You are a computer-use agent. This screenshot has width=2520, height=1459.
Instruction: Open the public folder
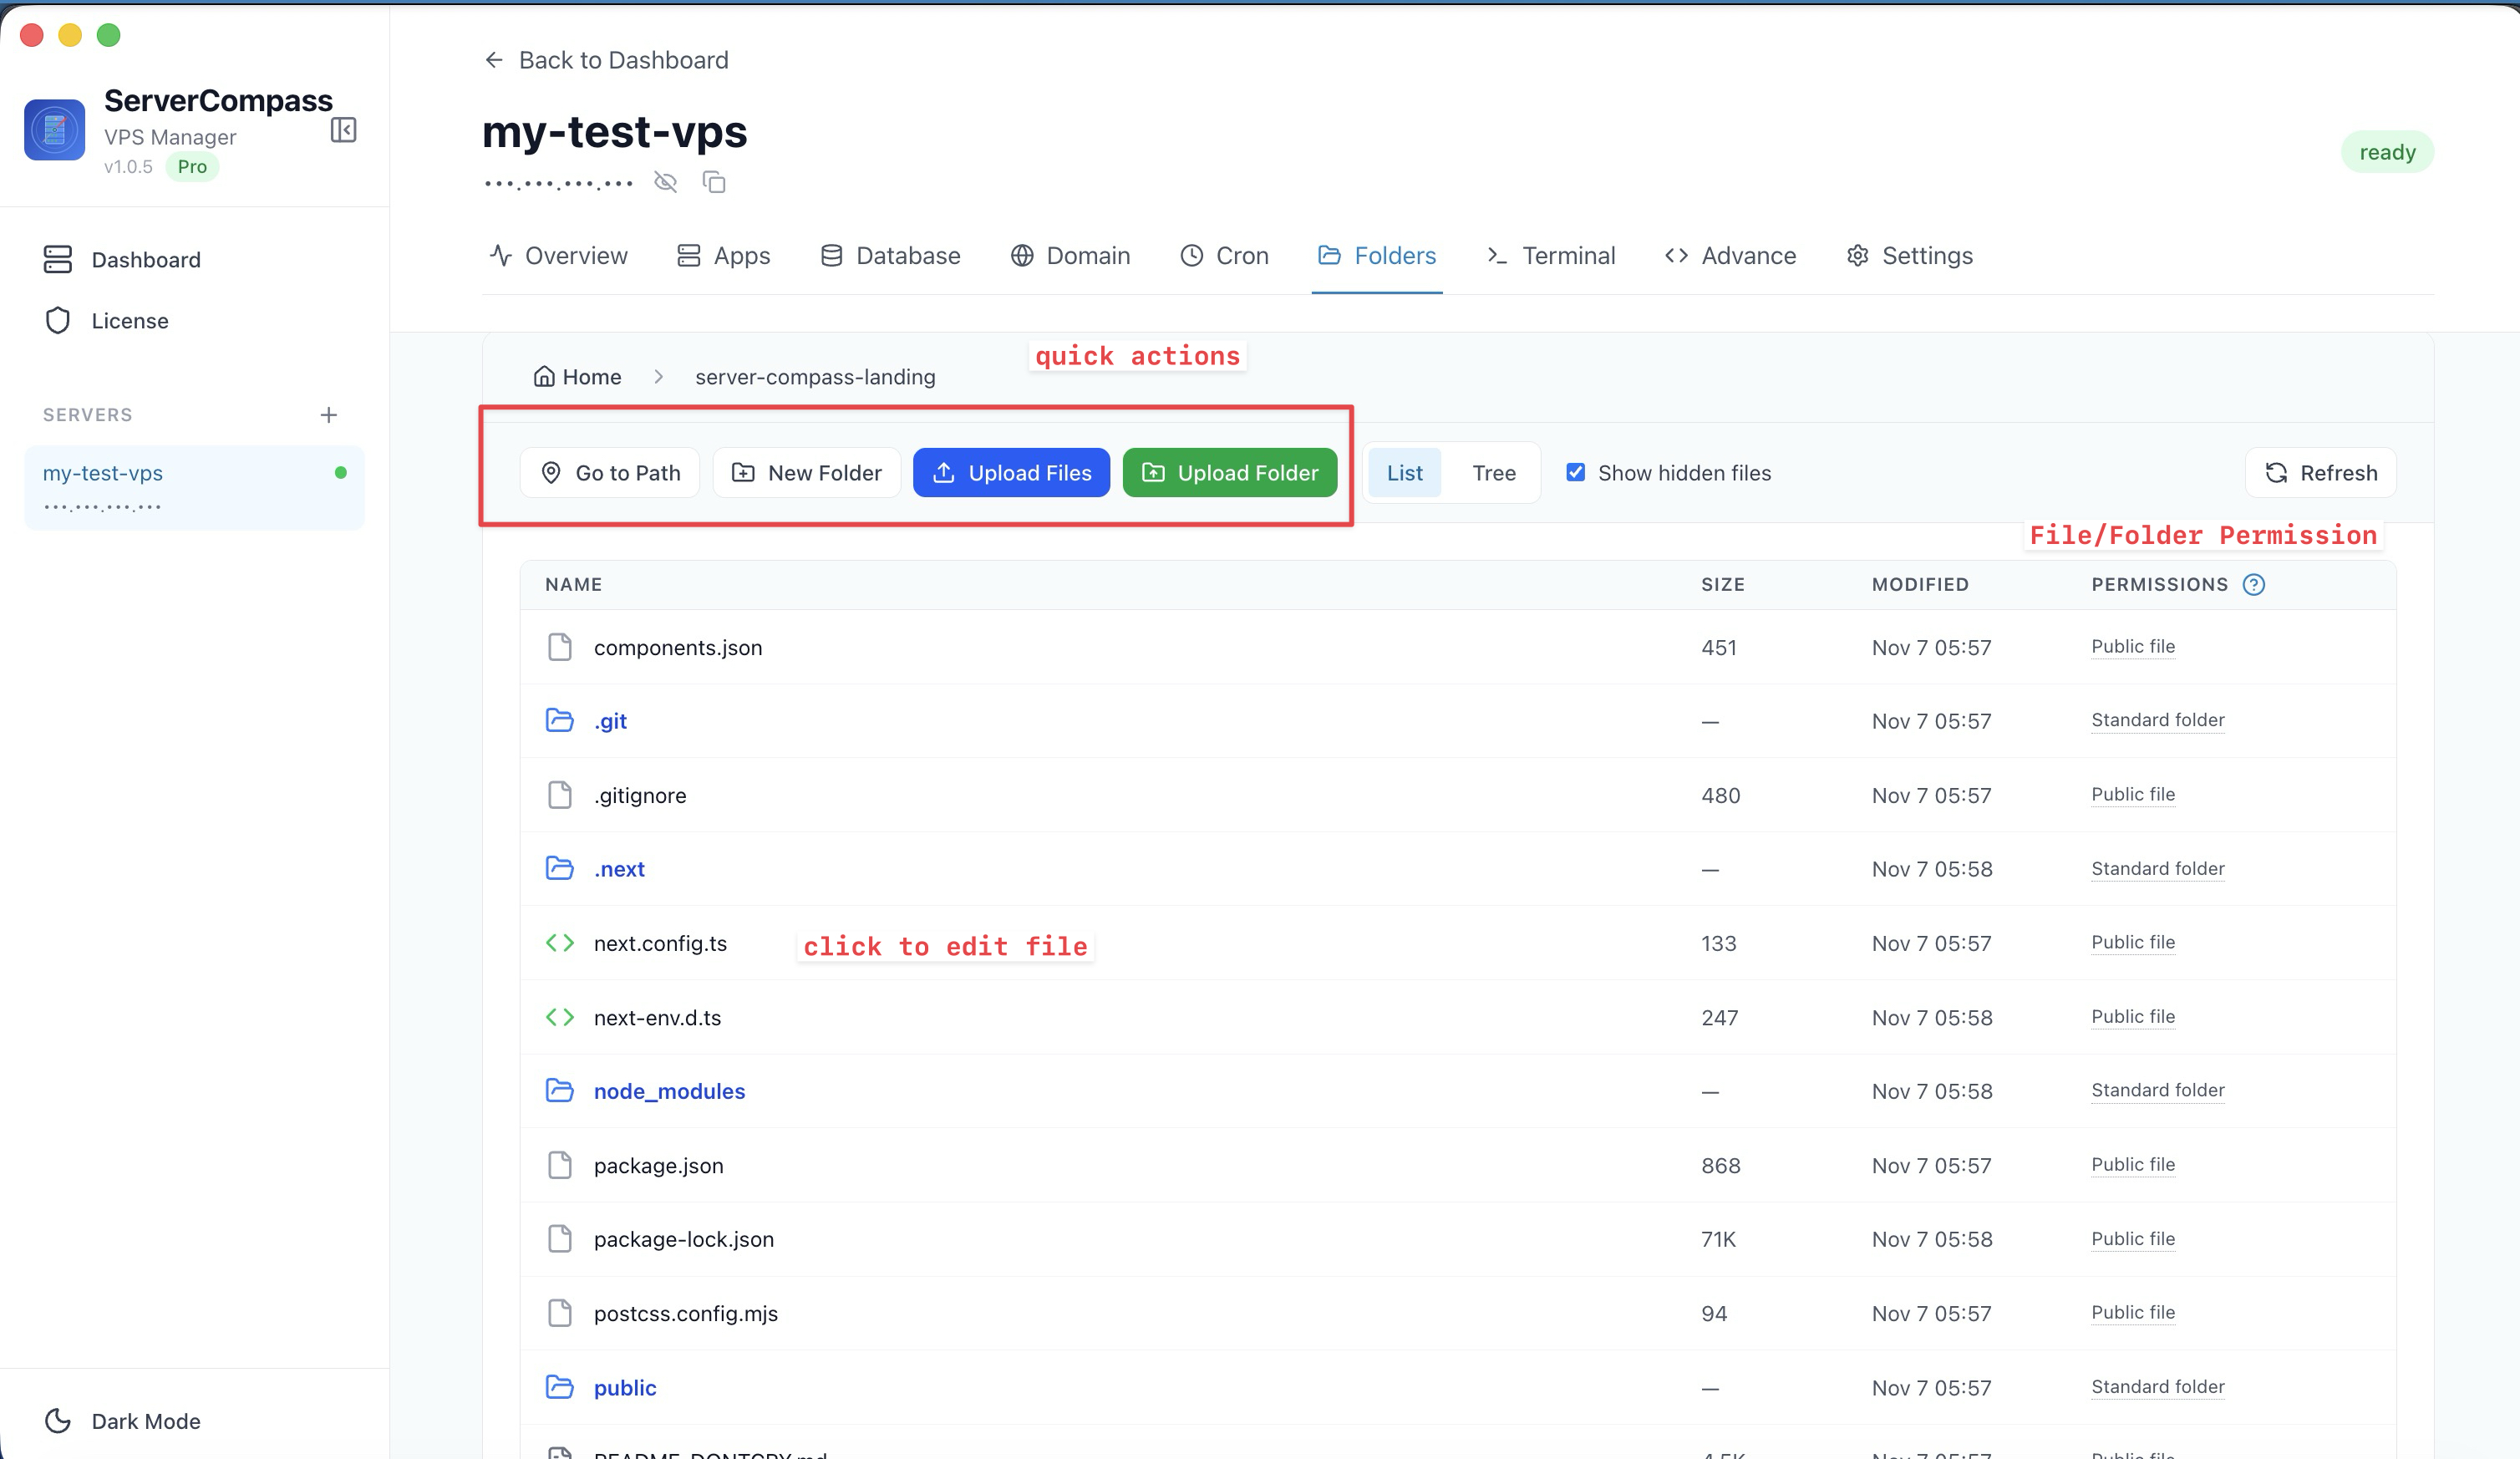624,1387
